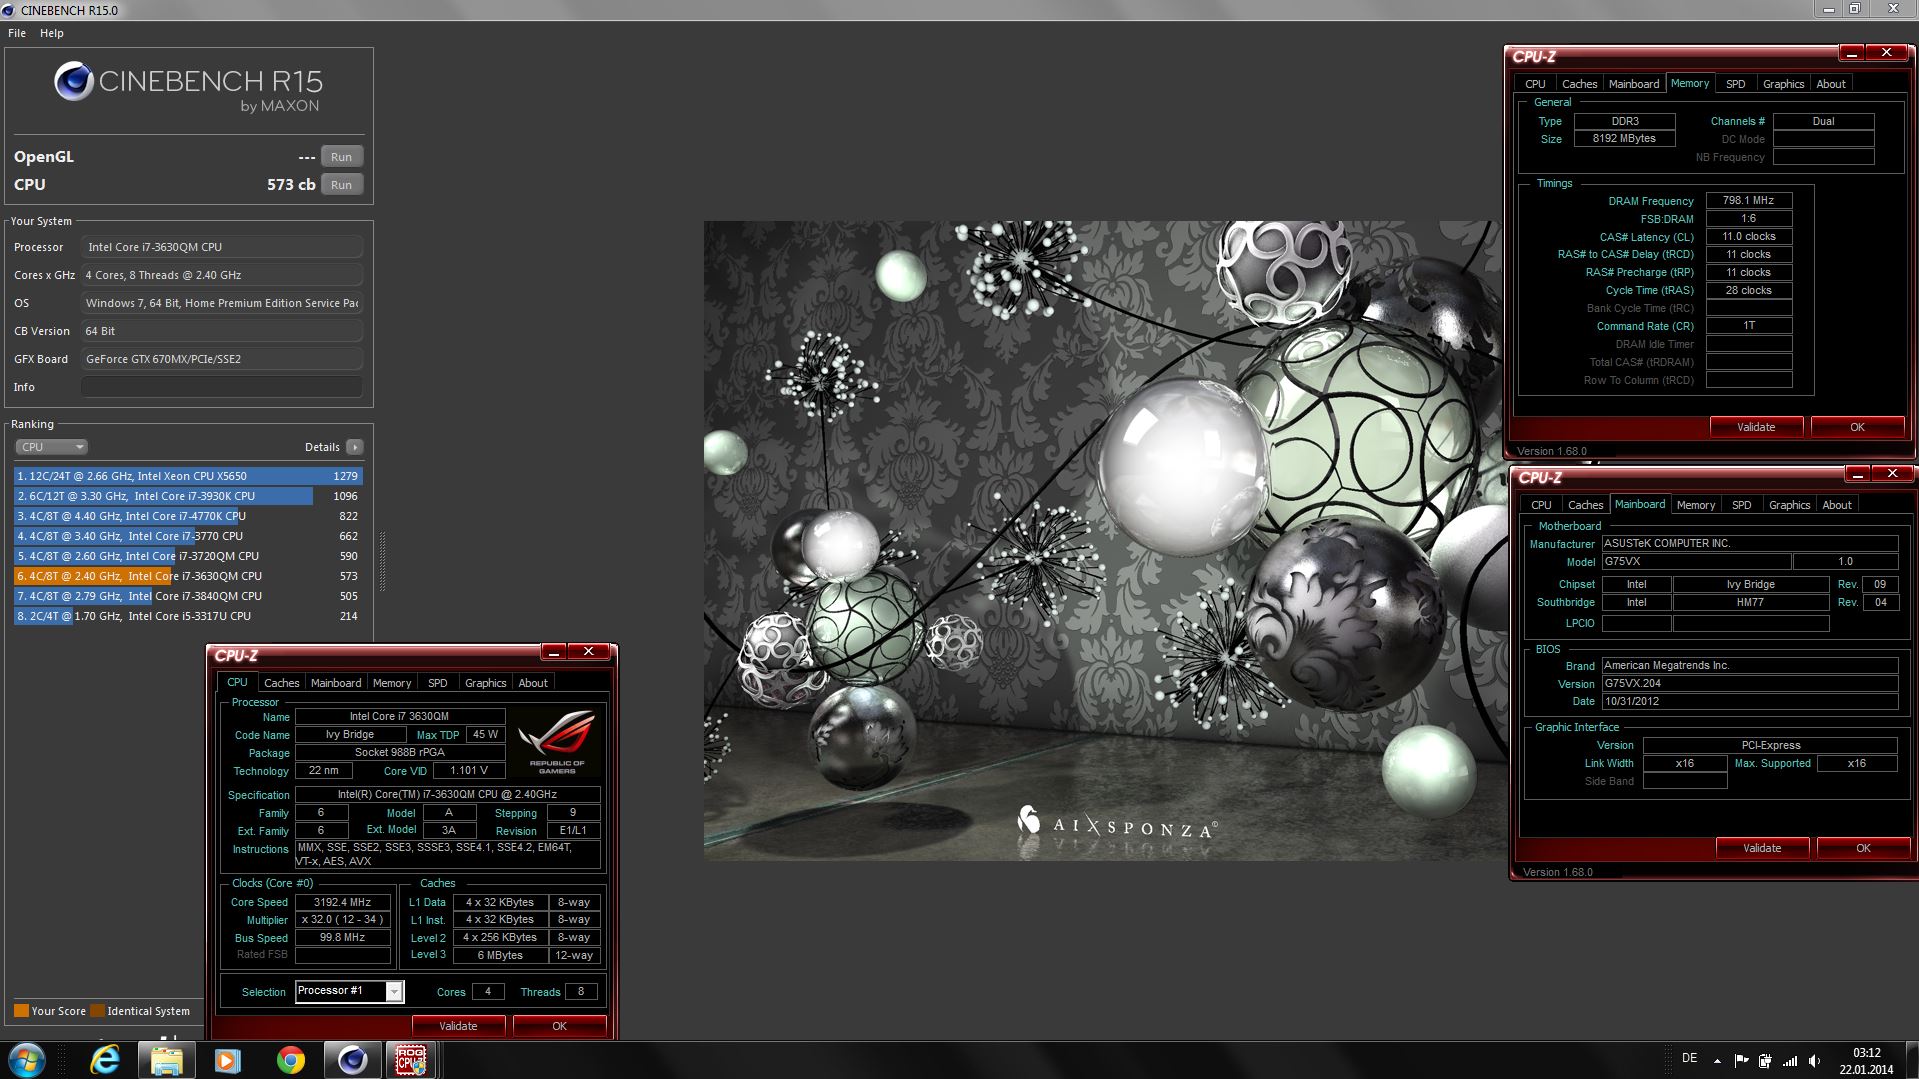Open Memory tab in Mainboard CPU-Z window

click(1696, 505)
